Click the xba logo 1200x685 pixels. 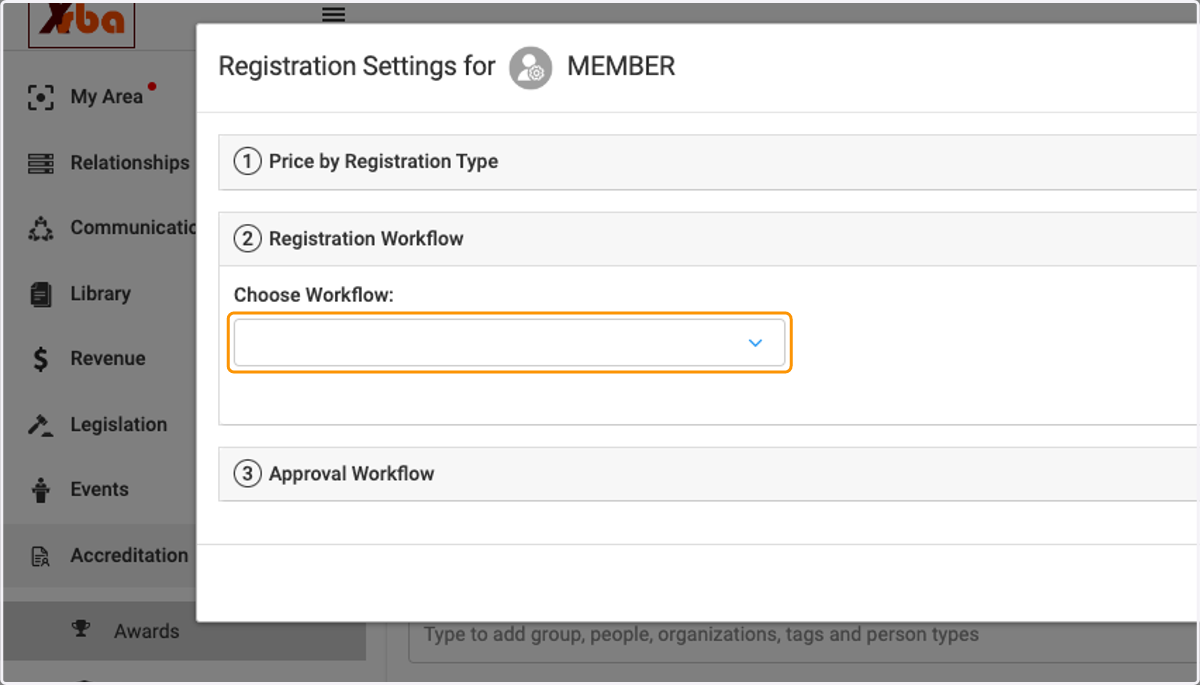(x=81, y=24)
